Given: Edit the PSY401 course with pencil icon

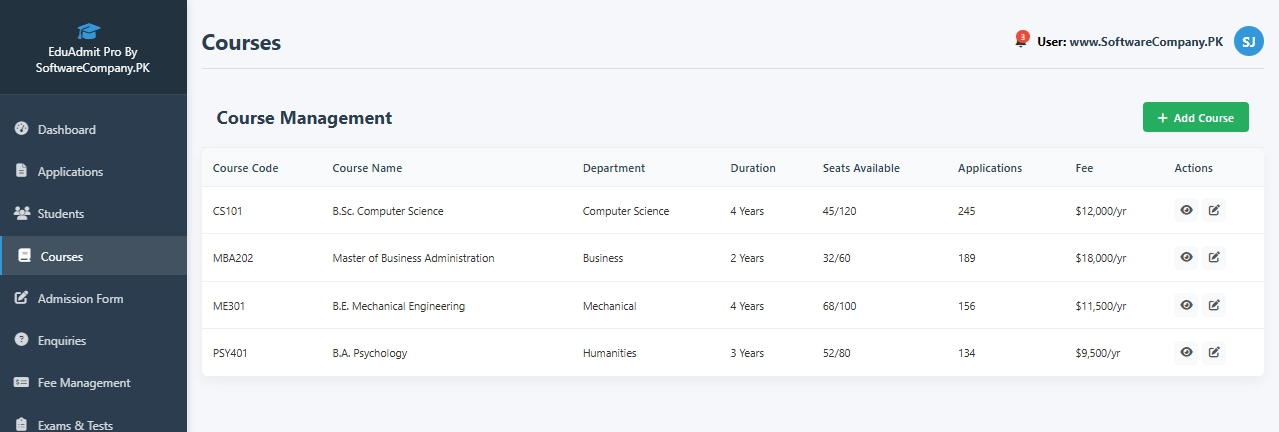Looking at the screenshot, I should point(1214,352).
